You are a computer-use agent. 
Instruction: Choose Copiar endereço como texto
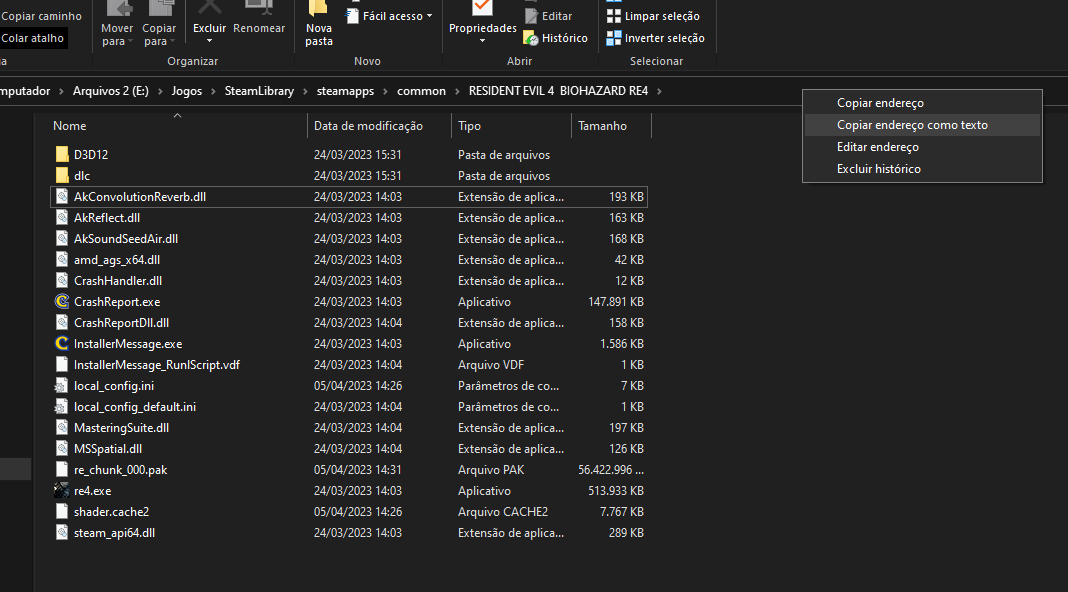tap(922, 125)
